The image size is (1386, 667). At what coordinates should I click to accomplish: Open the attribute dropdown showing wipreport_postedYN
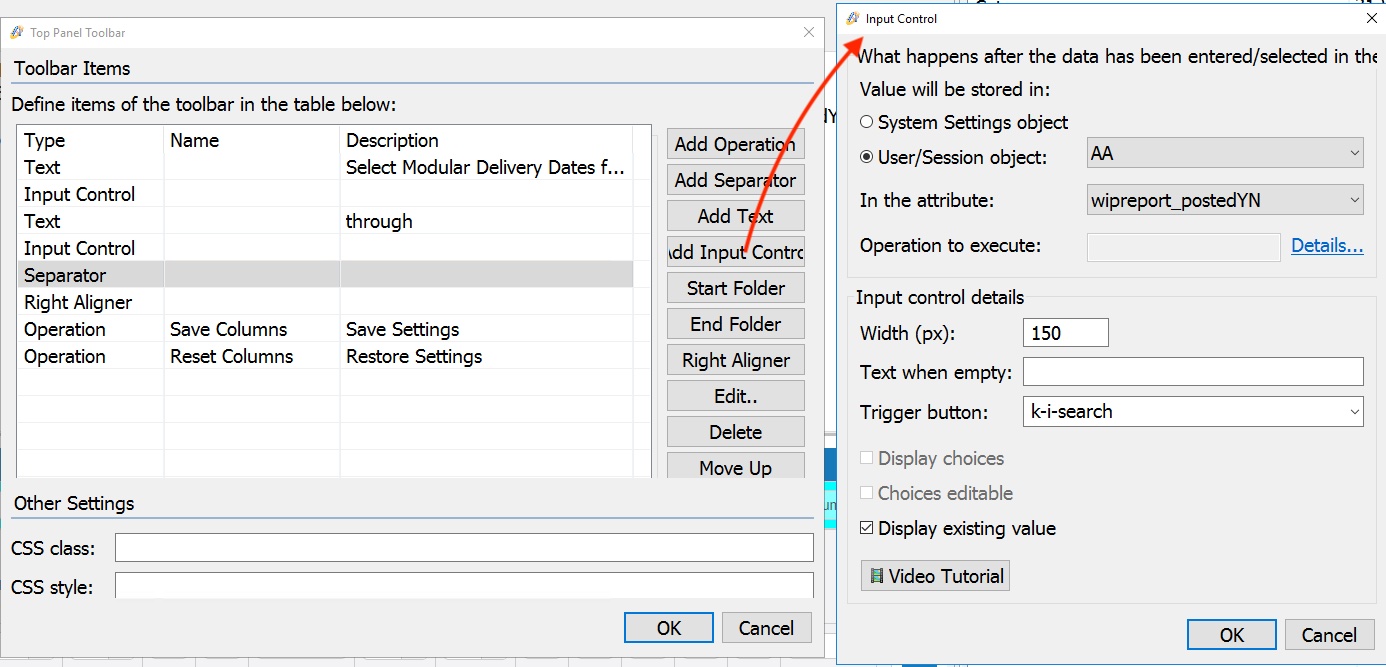1225,200
